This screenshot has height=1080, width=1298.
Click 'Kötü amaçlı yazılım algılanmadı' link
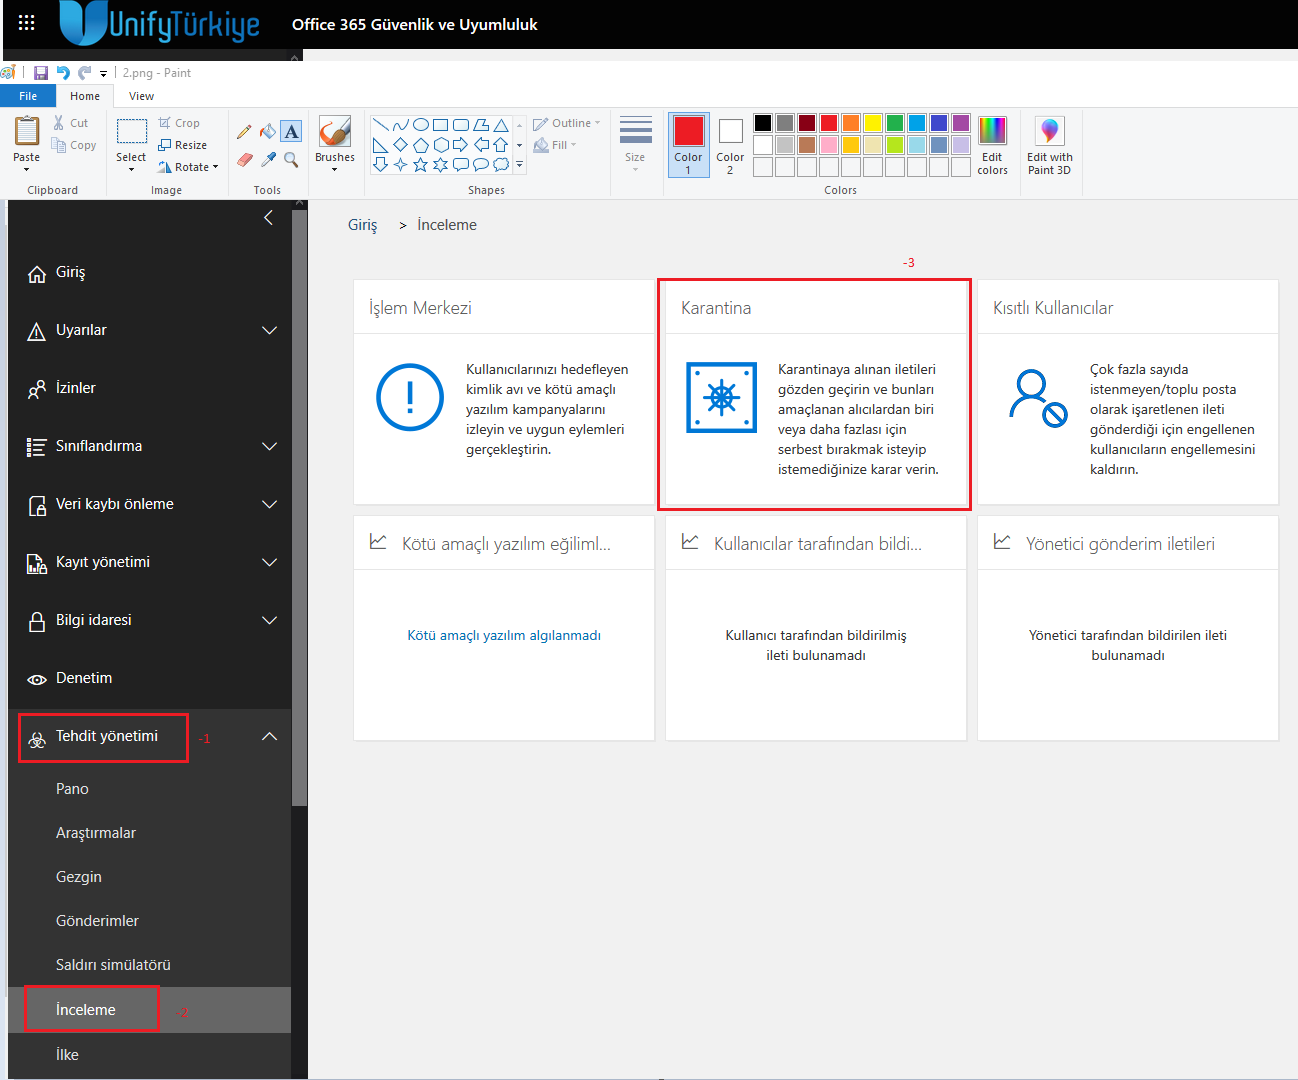[x=504, y=635]
